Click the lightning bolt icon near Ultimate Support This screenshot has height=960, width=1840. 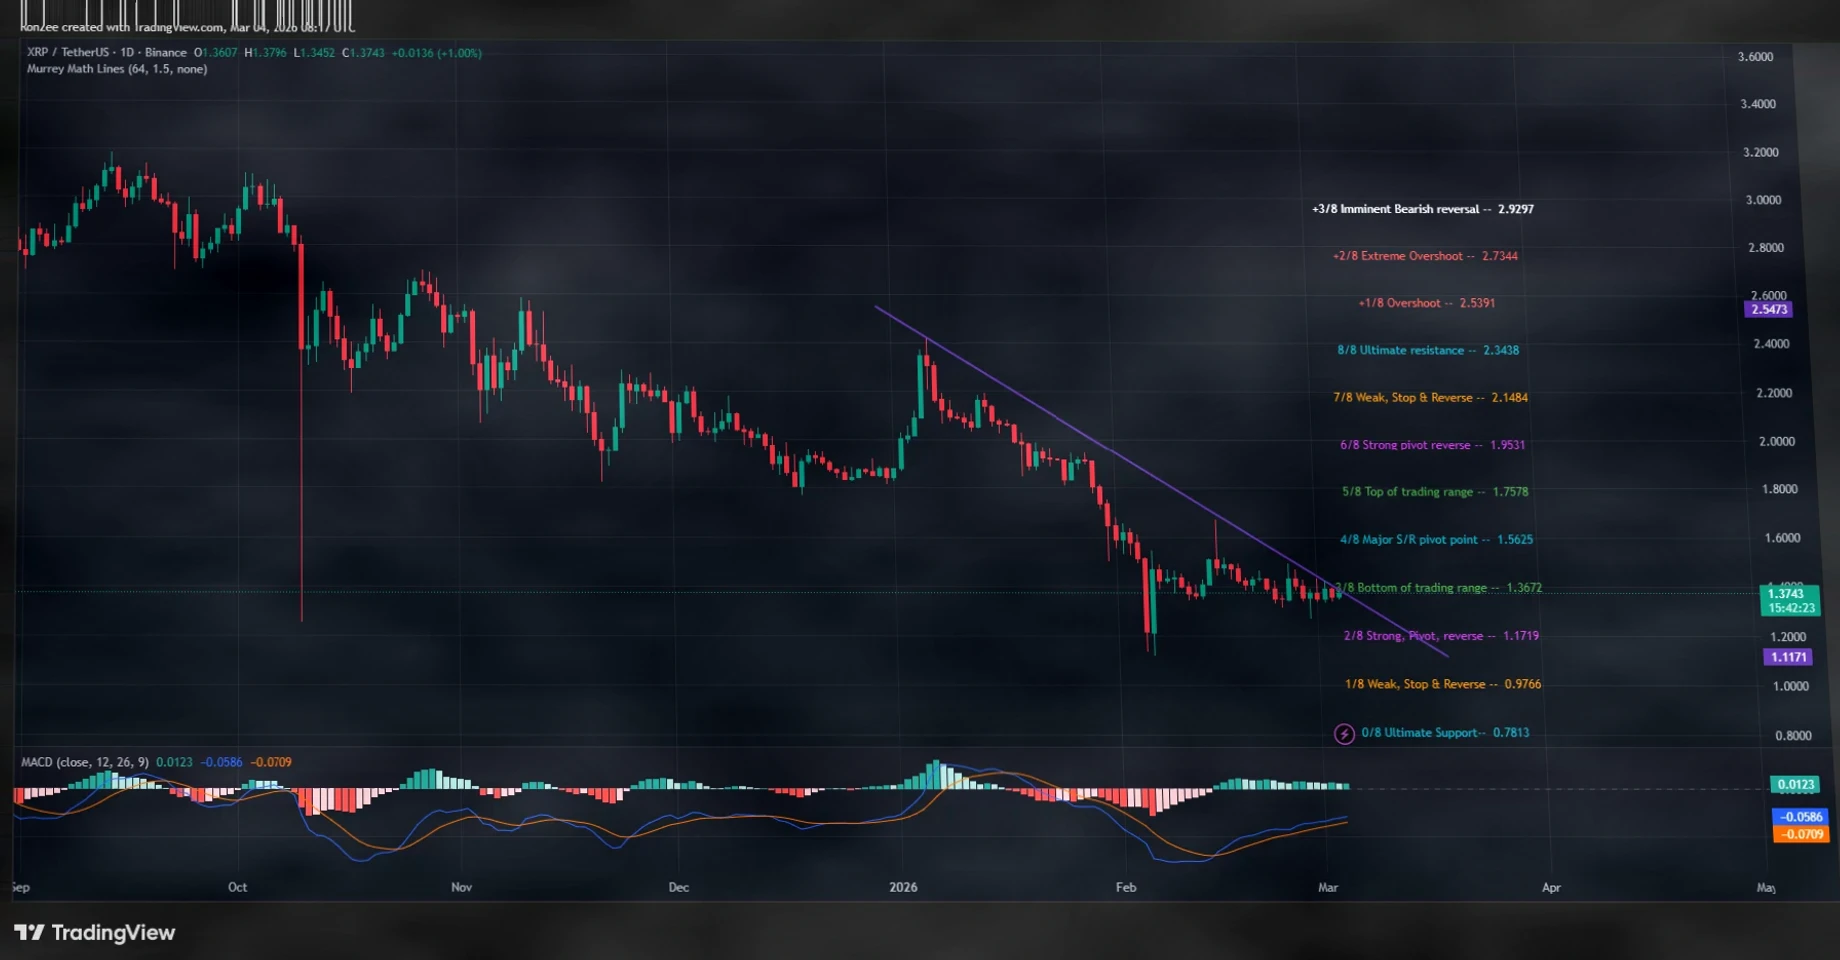[1344, 734]
